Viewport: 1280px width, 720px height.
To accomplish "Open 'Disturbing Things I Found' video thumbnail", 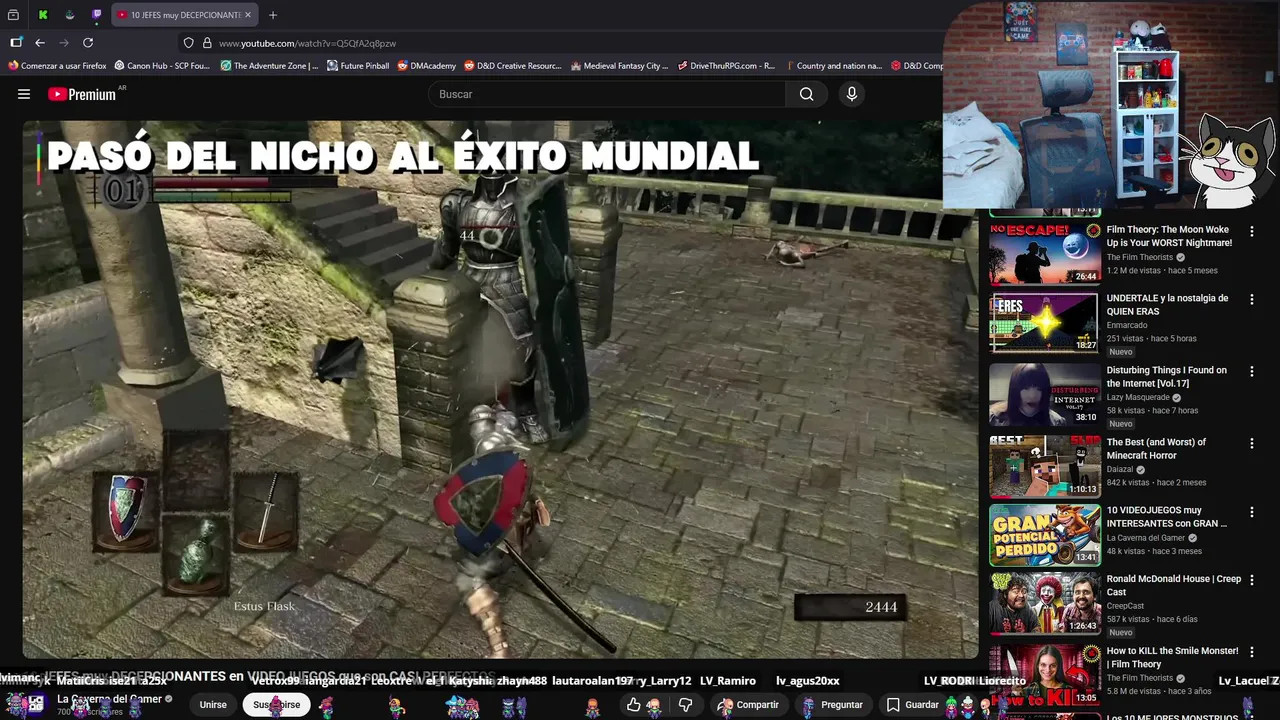I will tap(1044, 394).
